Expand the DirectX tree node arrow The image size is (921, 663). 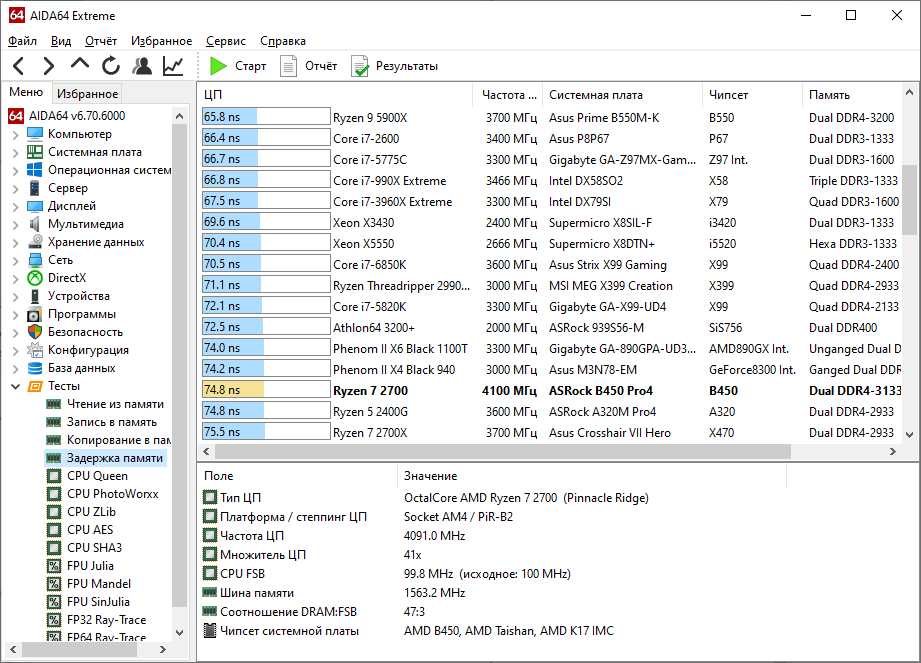tap(16, 278)
